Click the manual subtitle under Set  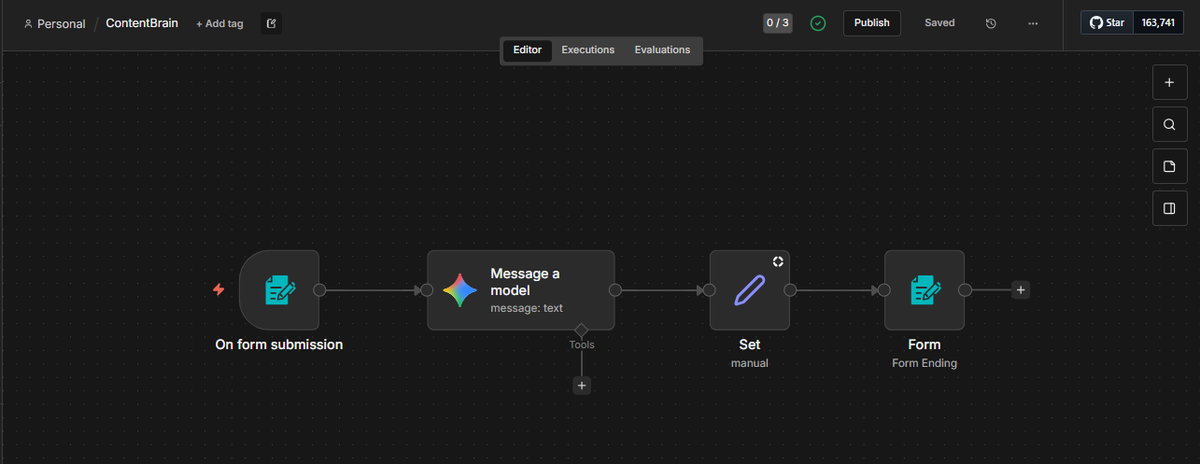tap(750, 363)
